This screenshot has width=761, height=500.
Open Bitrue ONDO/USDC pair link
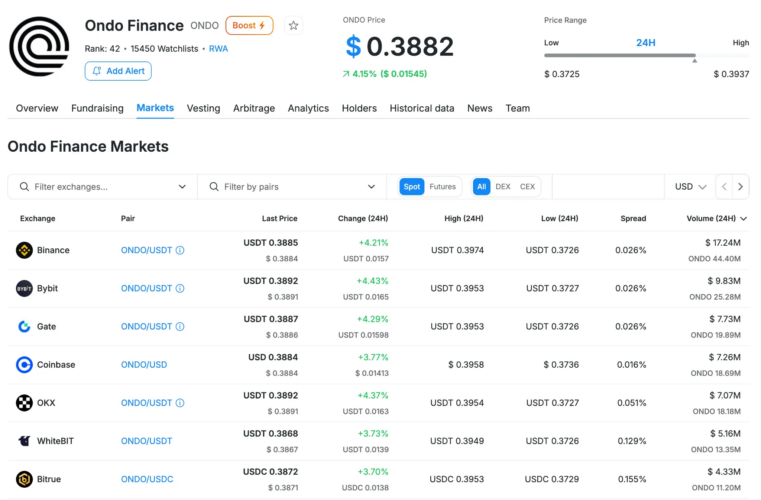(147, 479)
